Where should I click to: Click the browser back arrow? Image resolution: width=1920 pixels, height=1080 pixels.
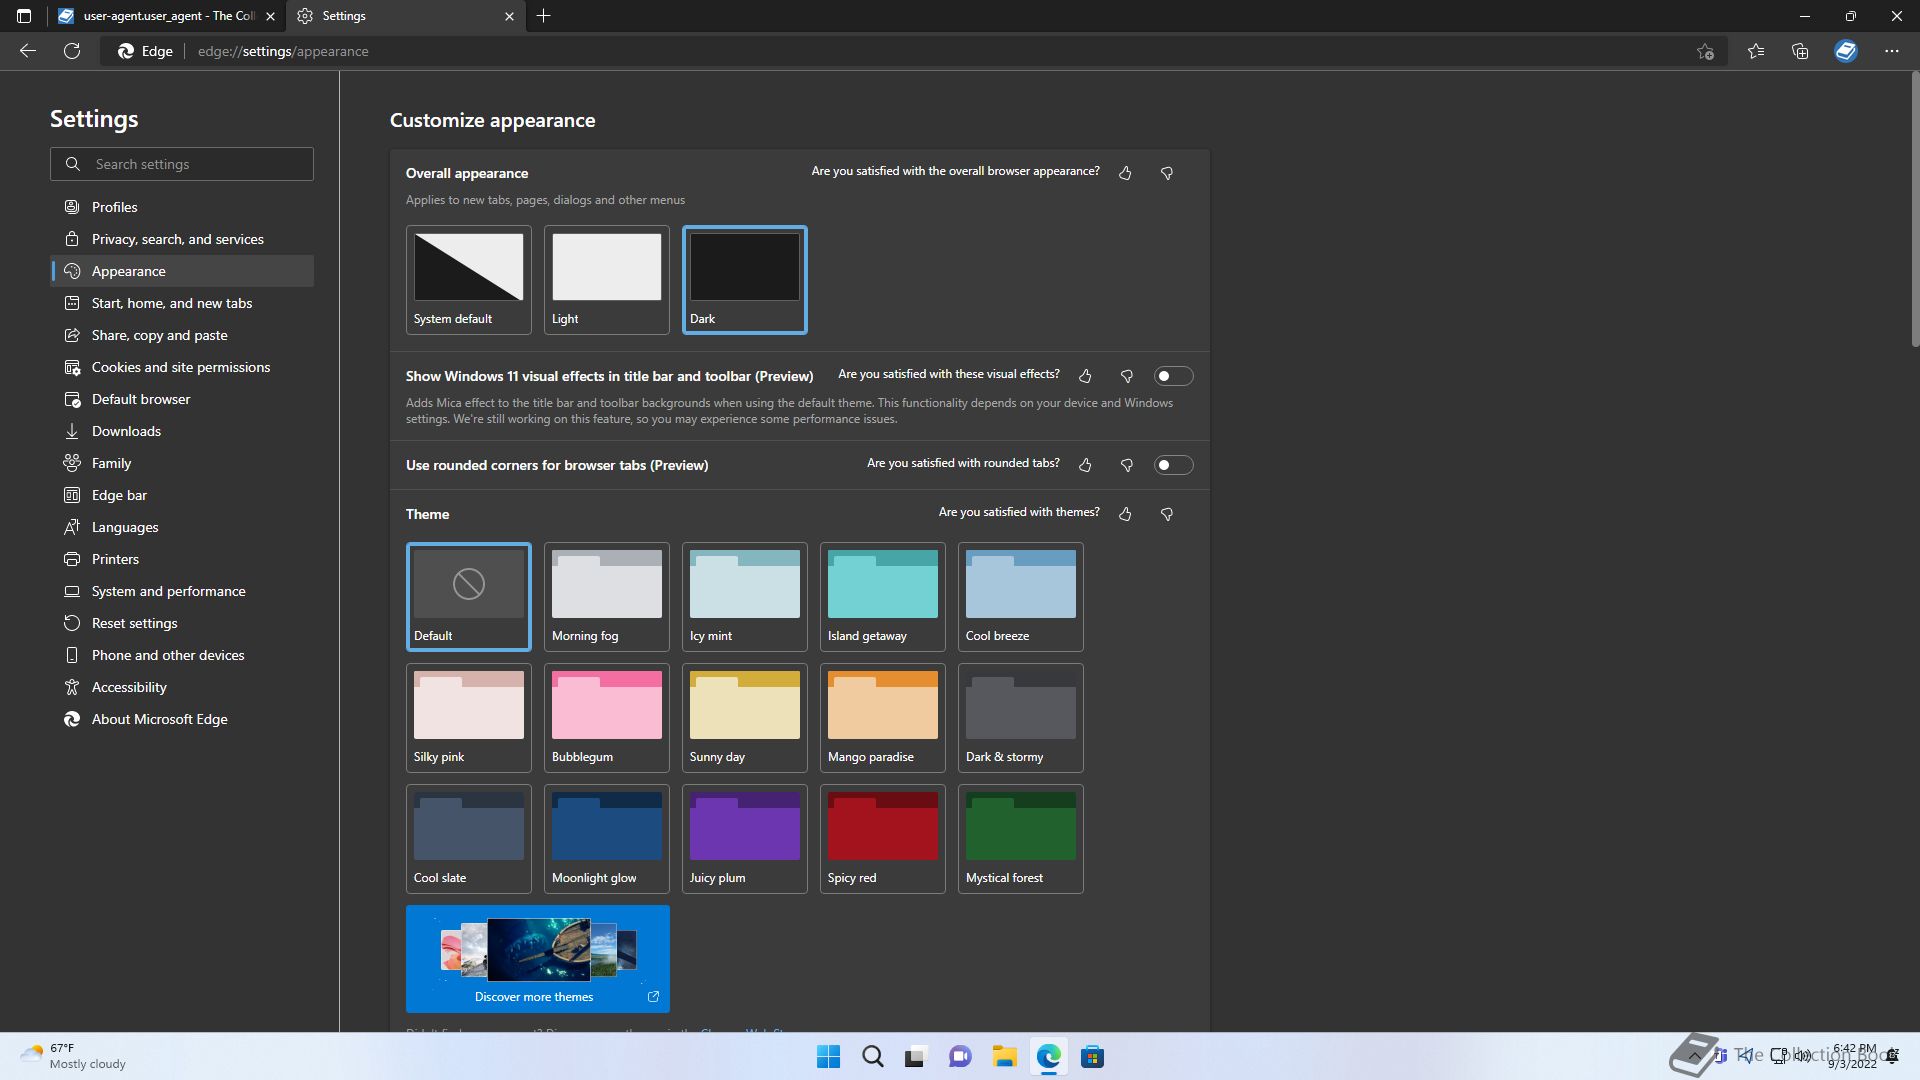point(28,51)
